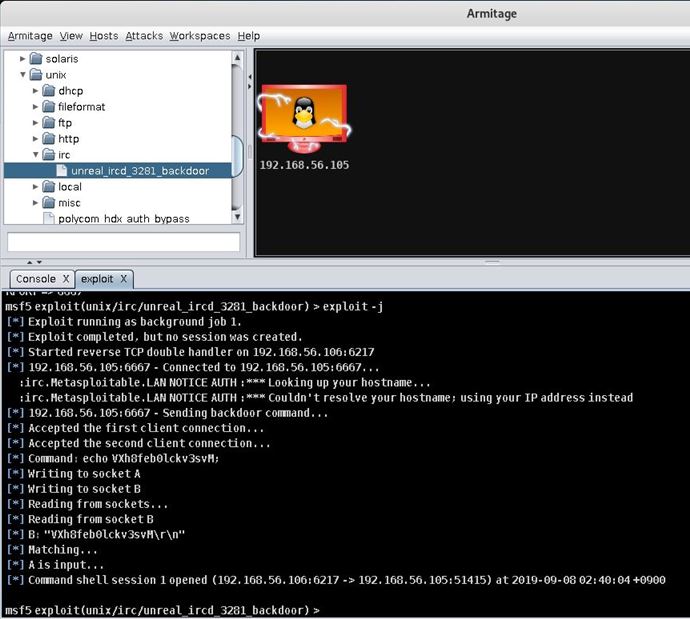Click 'Looking up your hostname' notice line
The image size is (690, 619).
pyautogui.click(x=224, y=382)
